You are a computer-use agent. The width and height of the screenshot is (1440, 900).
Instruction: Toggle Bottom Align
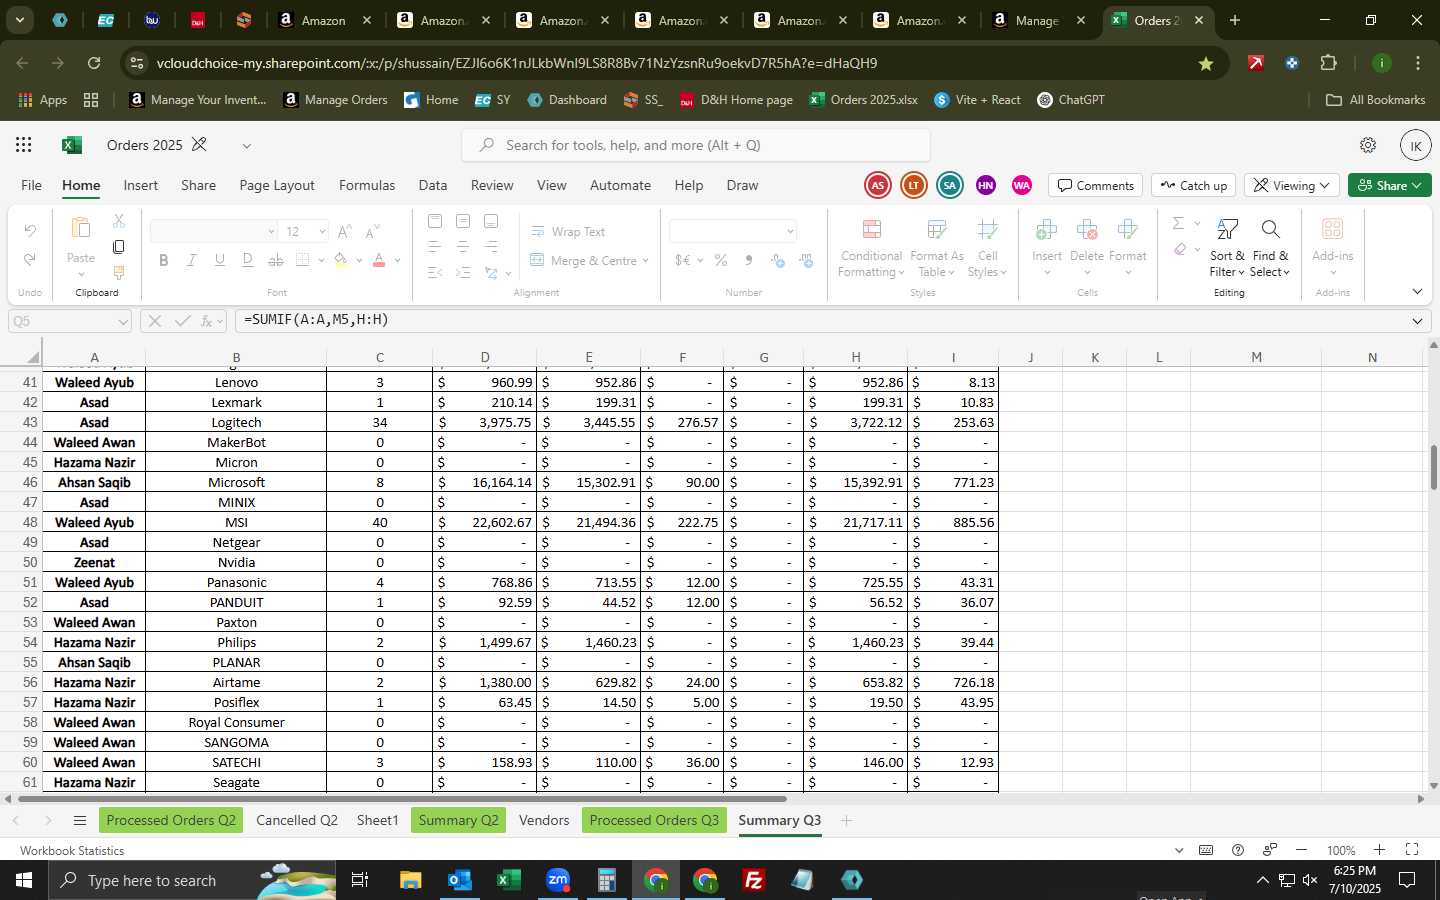490,221
